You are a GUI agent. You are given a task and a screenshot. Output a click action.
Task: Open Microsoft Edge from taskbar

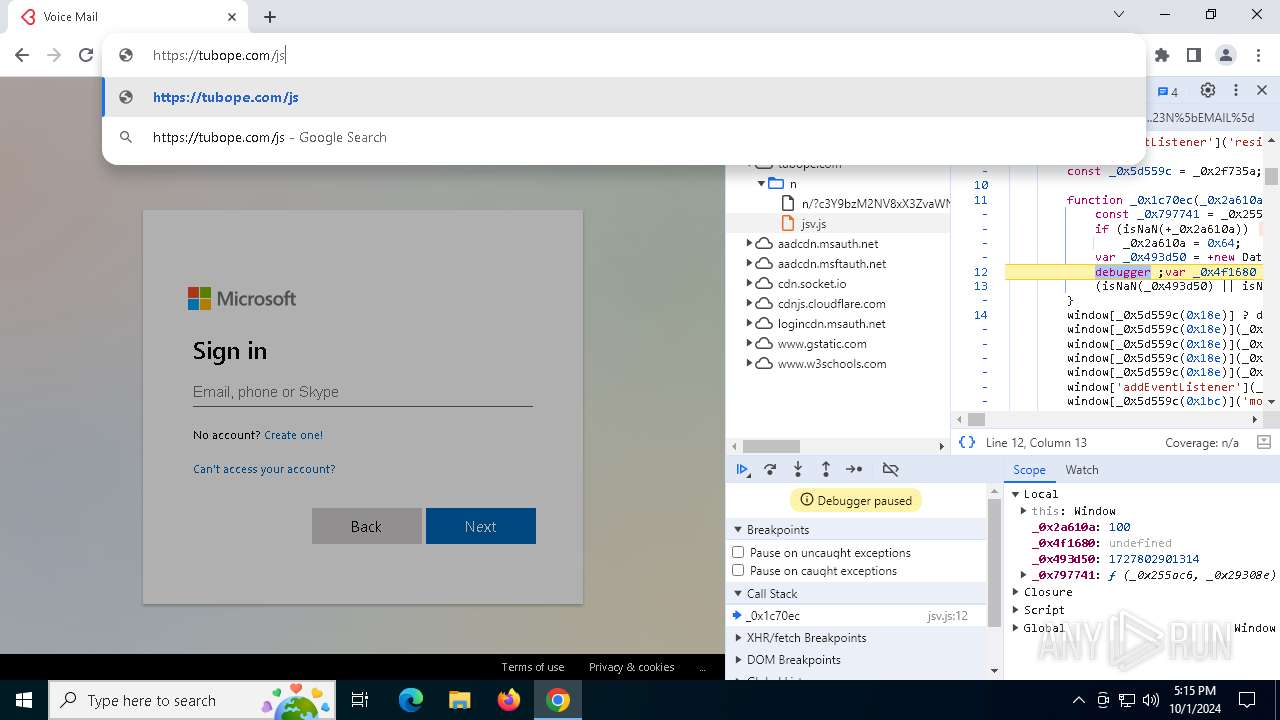point(411,700)
